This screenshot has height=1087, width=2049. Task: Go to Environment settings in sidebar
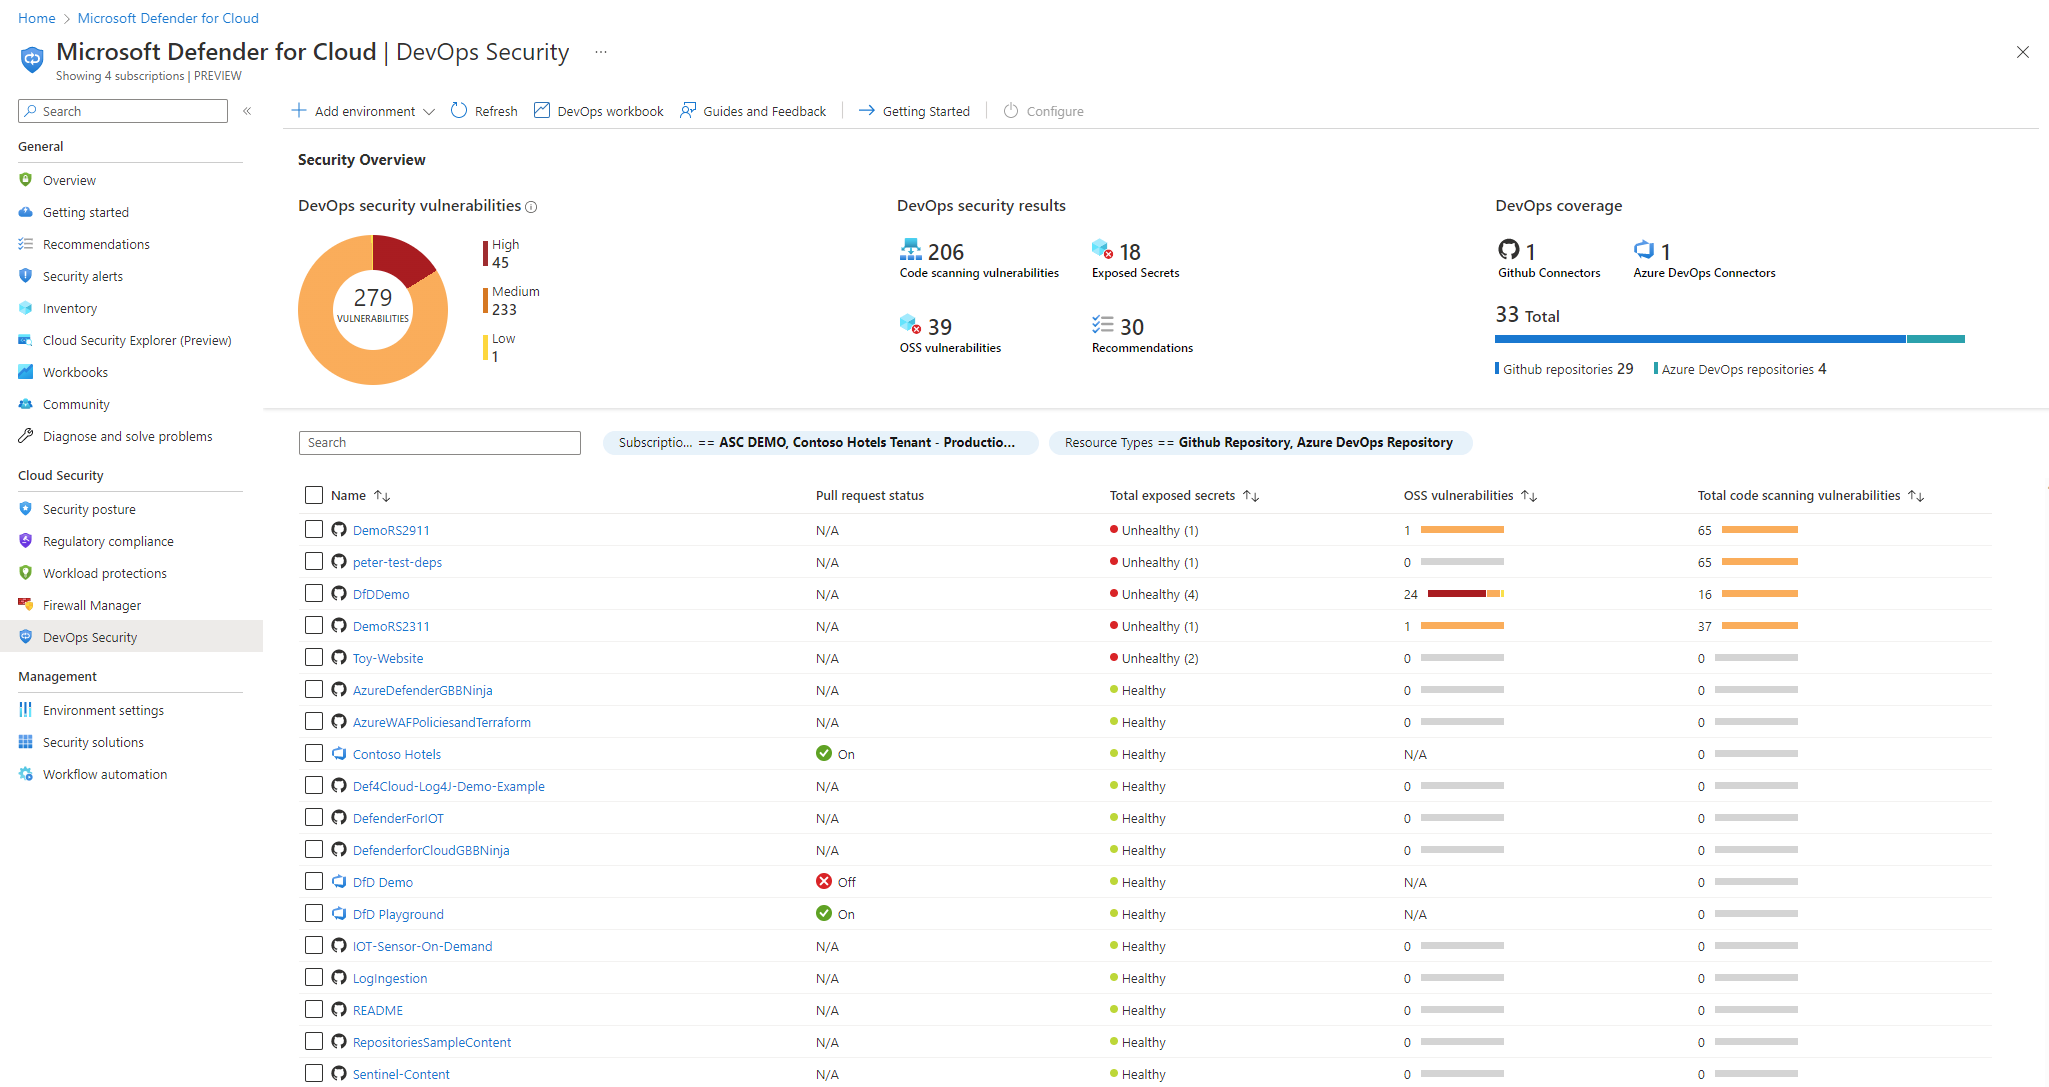coord(103,710)
